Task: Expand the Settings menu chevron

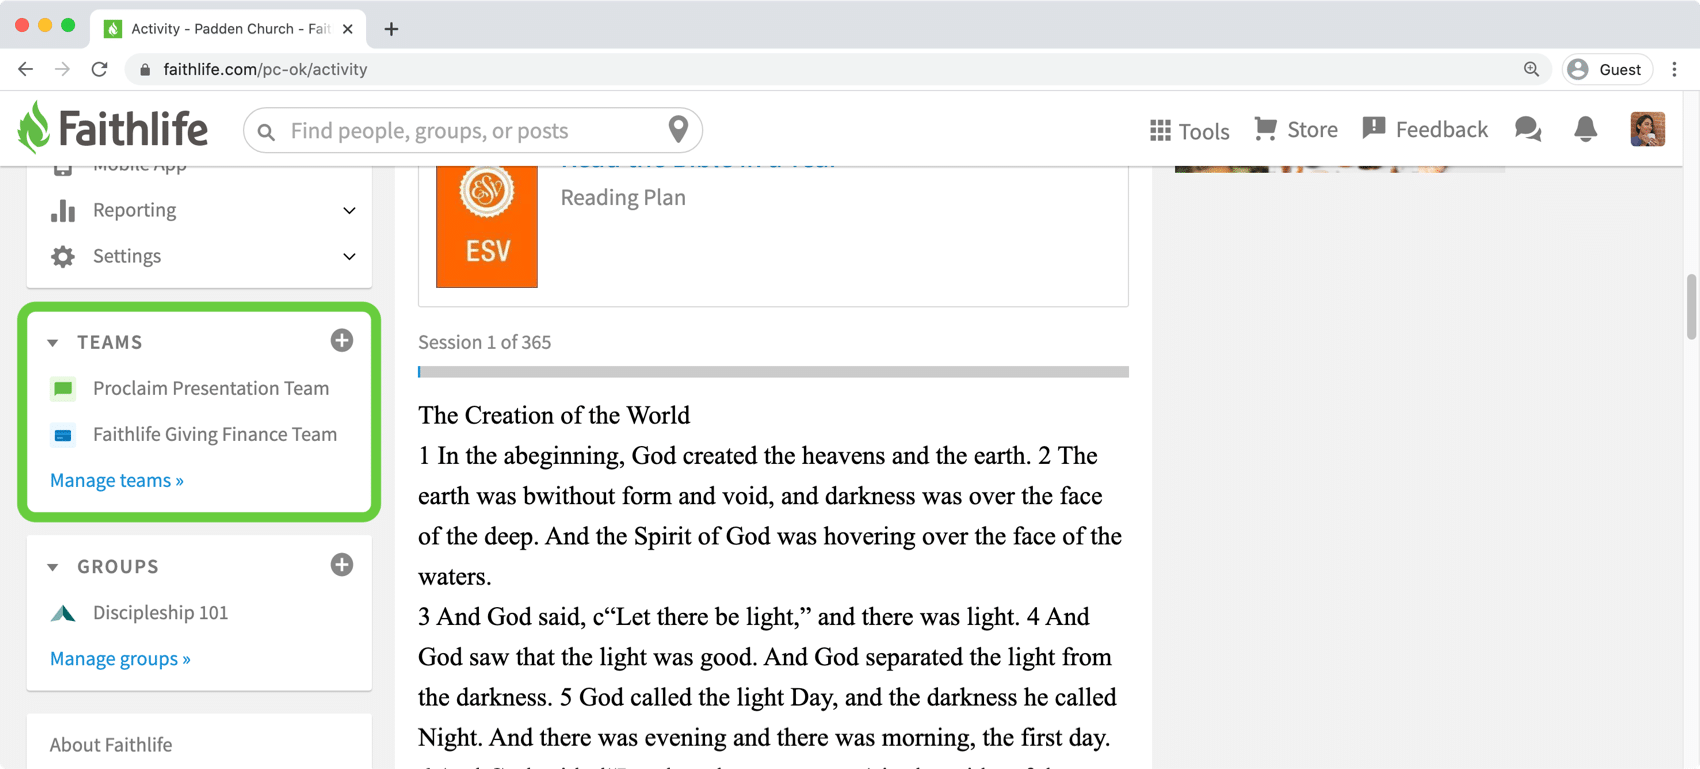Action: click(349, 256)
